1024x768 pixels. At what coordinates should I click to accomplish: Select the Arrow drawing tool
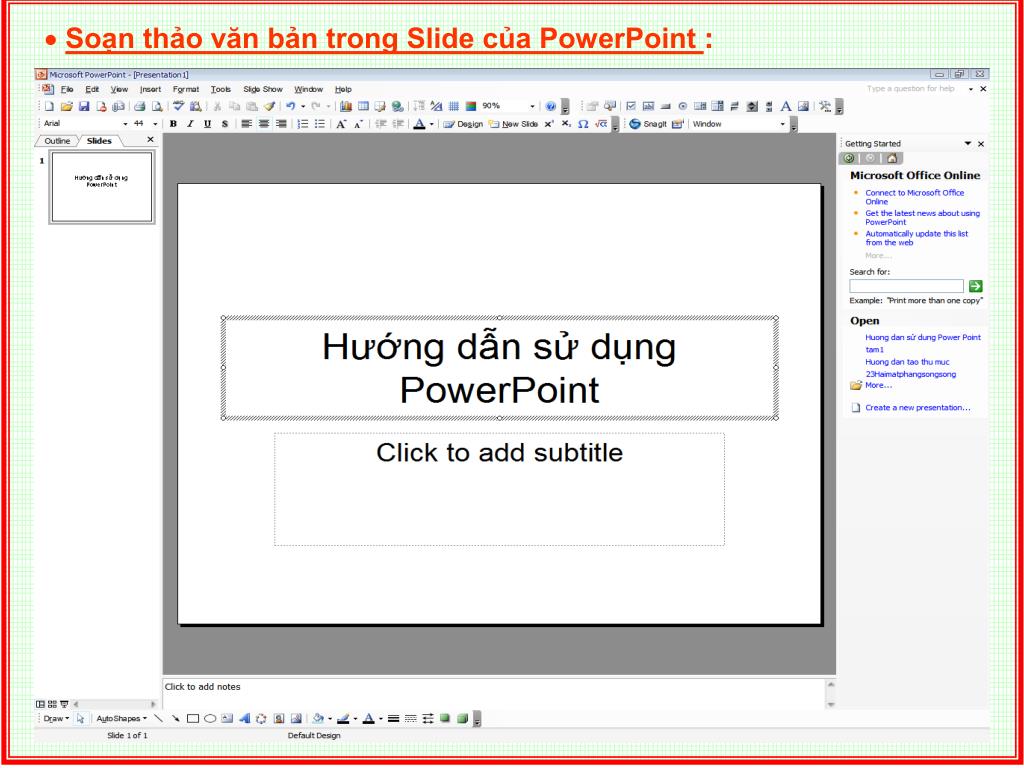point(175,718)
